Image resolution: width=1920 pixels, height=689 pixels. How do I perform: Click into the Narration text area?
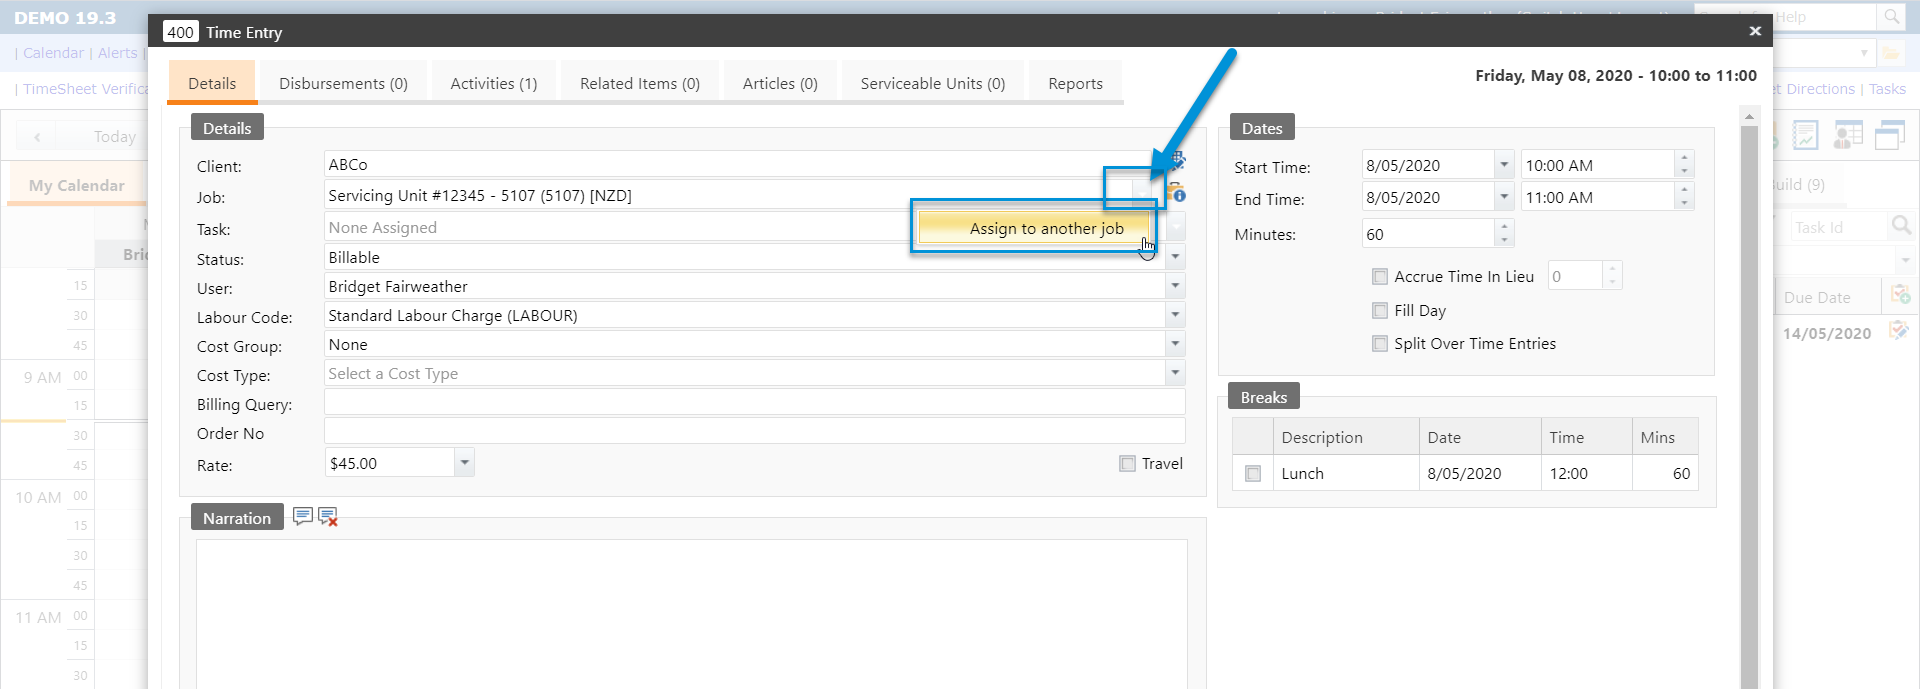(x=691, y=614)
